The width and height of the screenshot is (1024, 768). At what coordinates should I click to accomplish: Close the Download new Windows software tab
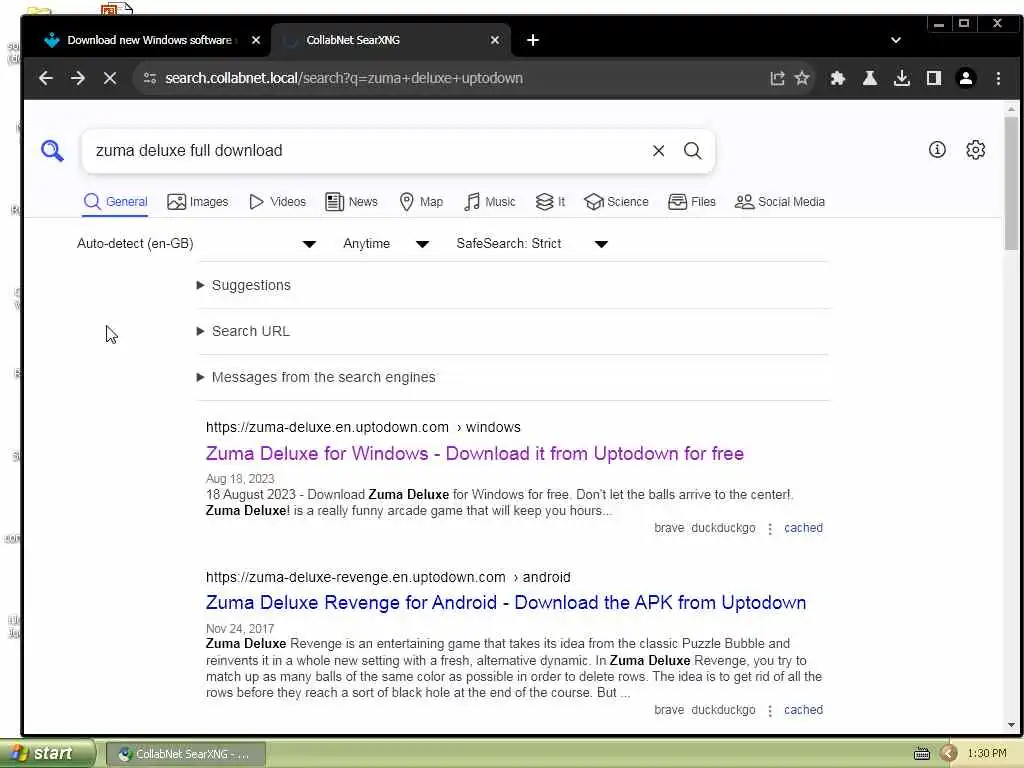[256, 40]
